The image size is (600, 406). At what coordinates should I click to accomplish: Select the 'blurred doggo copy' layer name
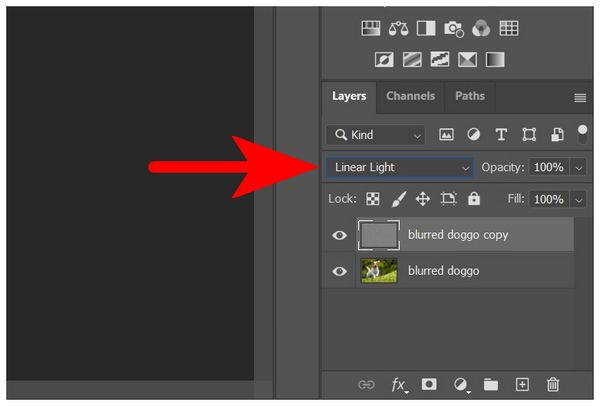coord(458,235)
